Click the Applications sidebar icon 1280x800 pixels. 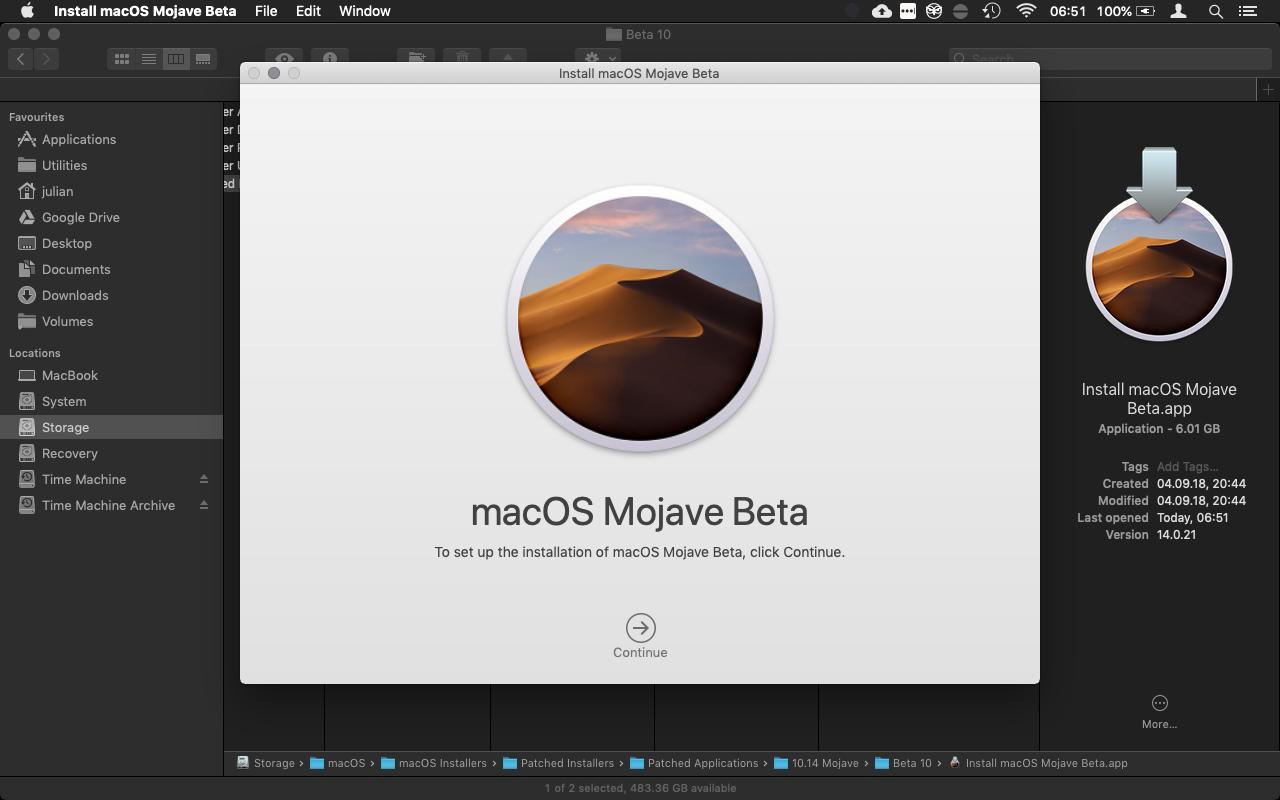pyautogui.click(x=27, y=139)
